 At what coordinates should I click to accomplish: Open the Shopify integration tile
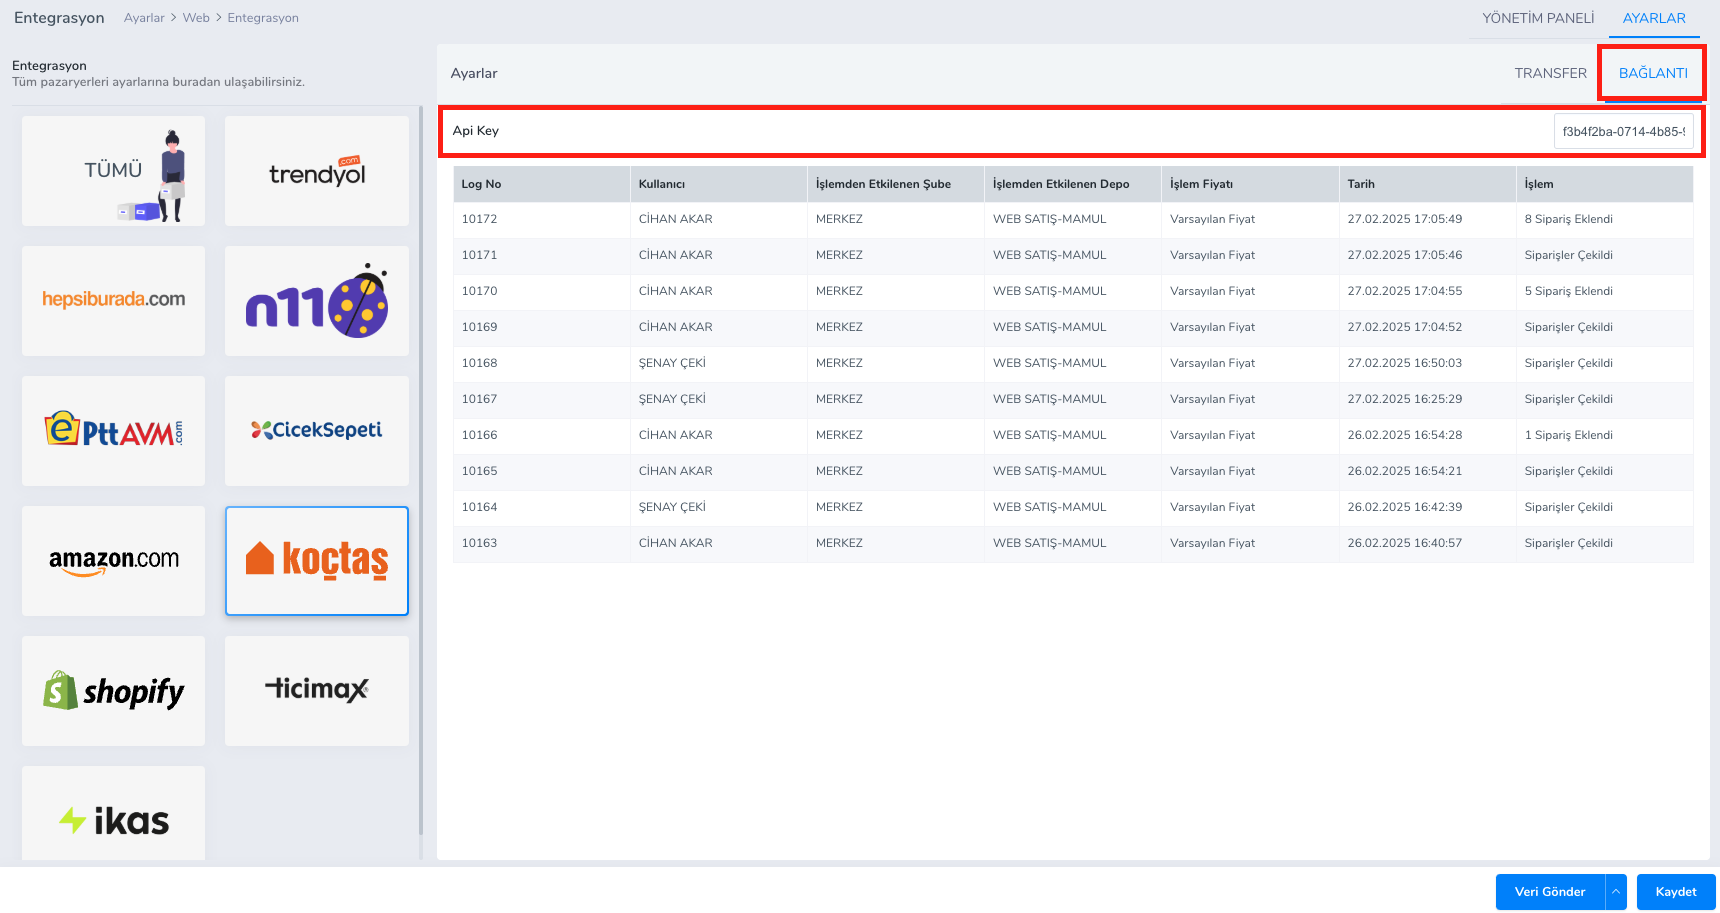113,691
